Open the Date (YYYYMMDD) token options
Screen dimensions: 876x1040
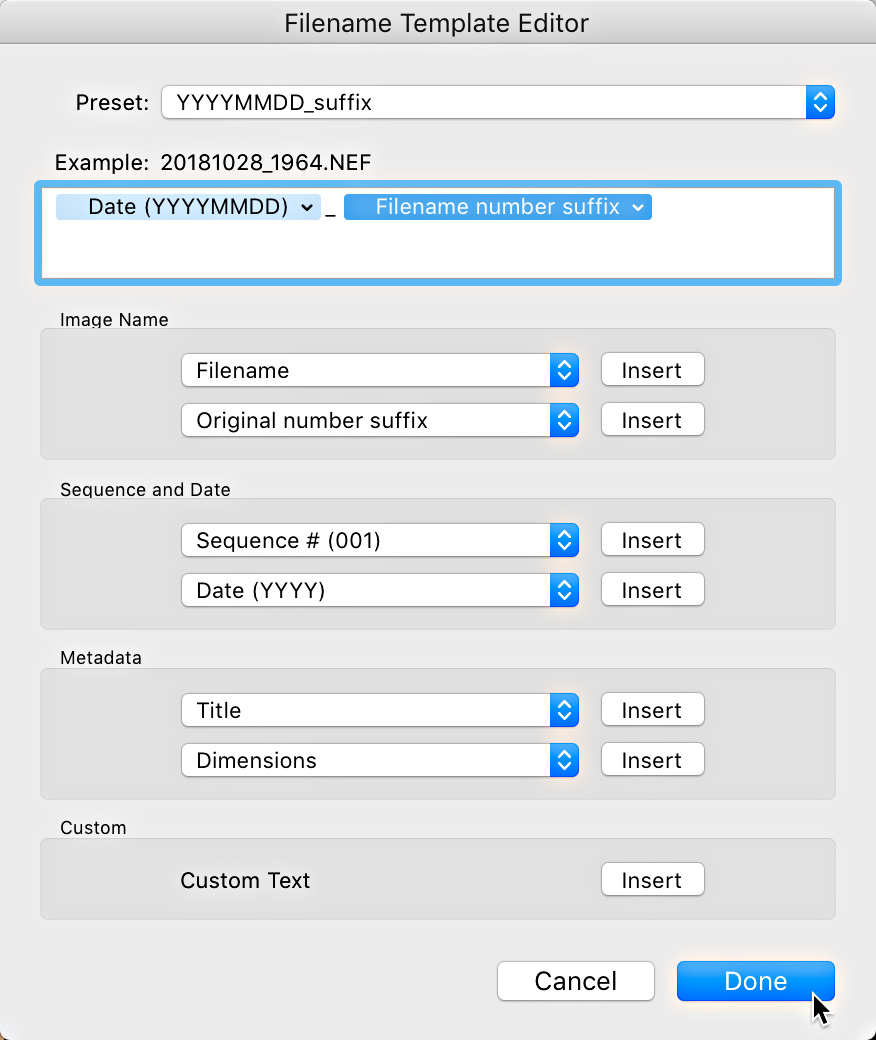coord(306,207)
